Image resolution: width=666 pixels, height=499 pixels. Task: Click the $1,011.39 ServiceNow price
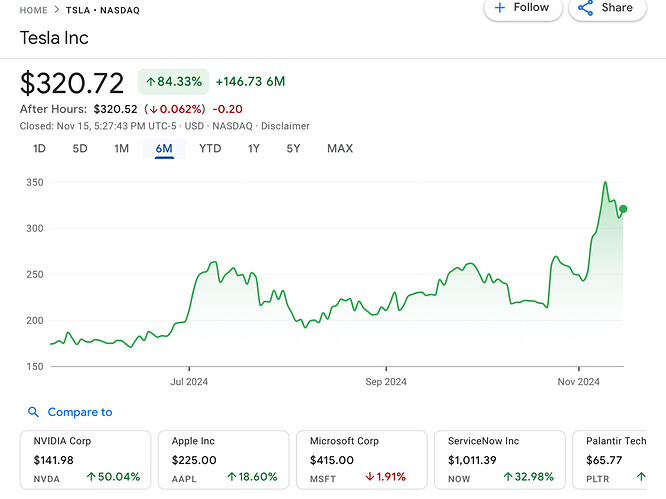pyautogui.click(x=472, y=460)
